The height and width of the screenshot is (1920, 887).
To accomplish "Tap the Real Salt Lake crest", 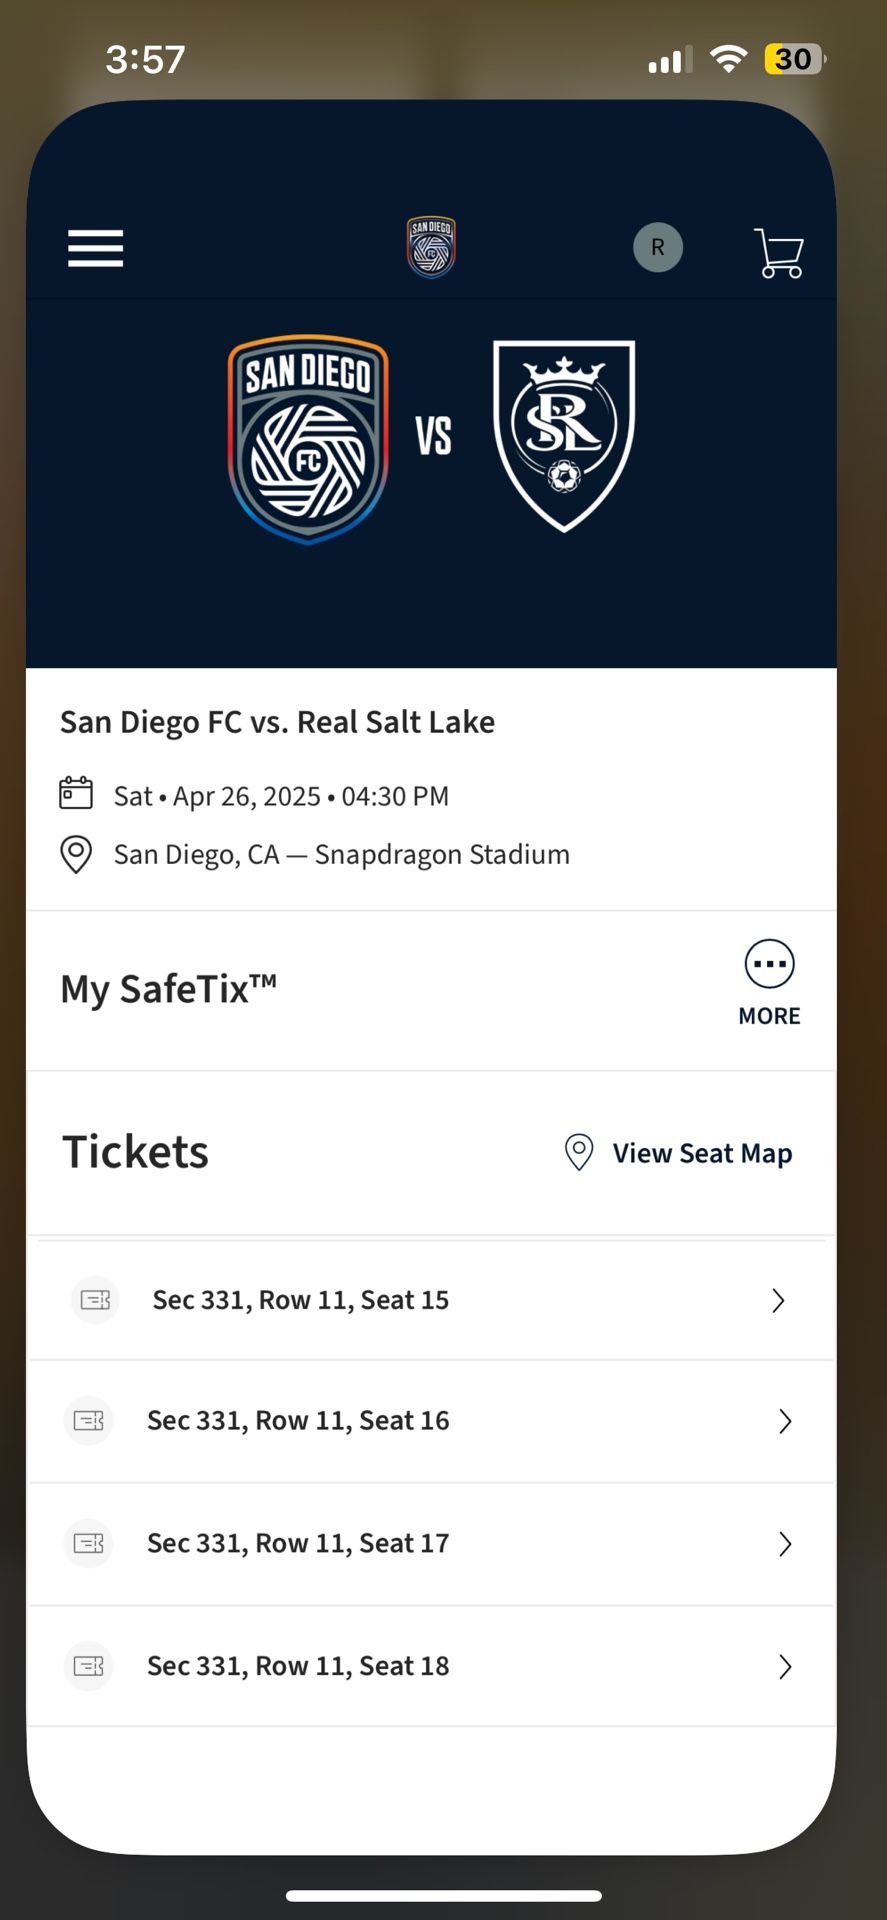I will pos(564,435).
